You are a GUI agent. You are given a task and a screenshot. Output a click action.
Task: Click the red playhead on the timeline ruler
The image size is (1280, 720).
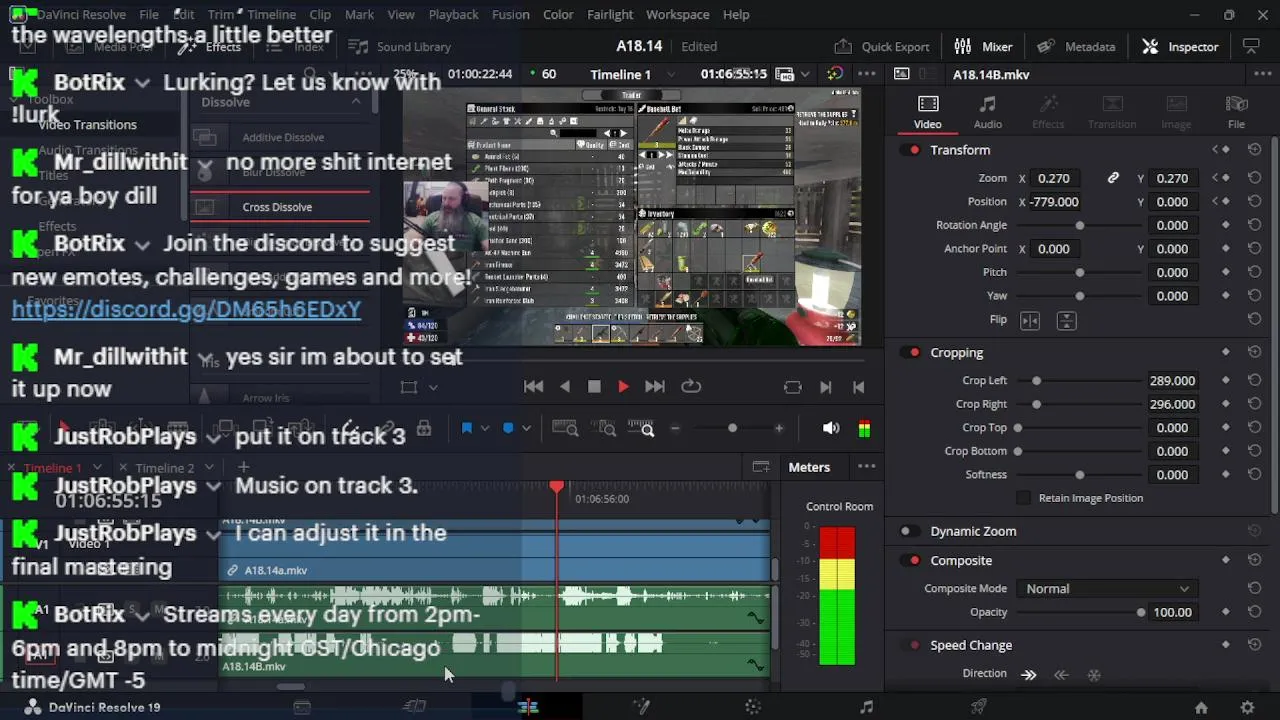click(x=557, y=487)
